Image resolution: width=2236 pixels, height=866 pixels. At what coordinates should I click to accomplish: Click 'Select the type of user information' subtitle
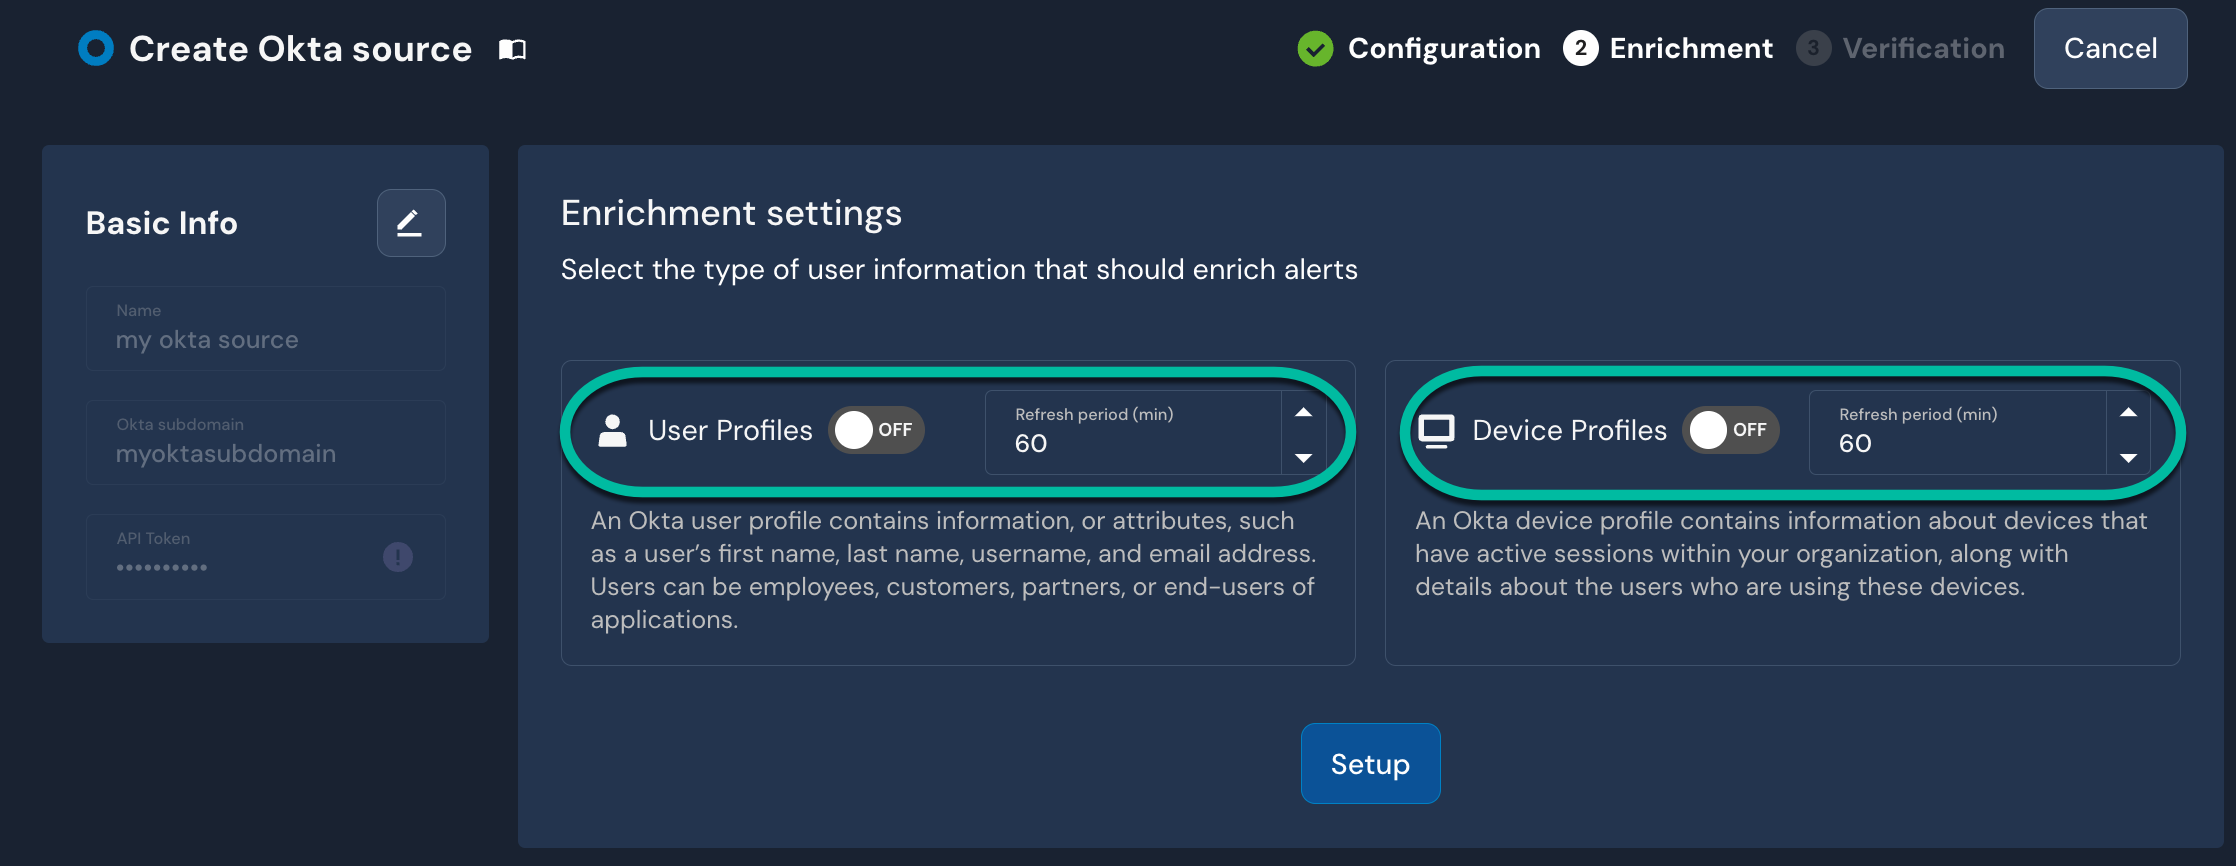pos(959,270)
